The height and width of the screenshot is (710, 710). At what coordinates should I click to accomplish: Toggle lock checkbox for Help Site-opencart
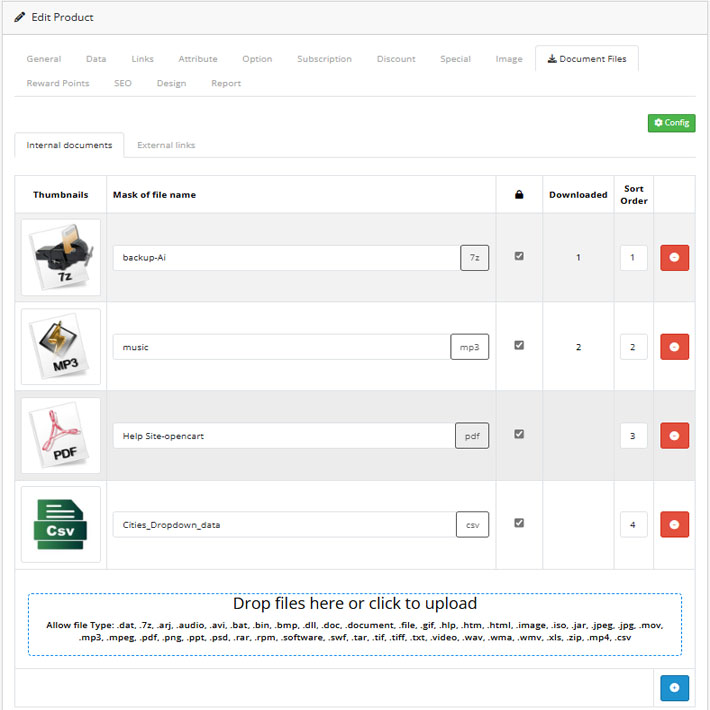(519, 434)
